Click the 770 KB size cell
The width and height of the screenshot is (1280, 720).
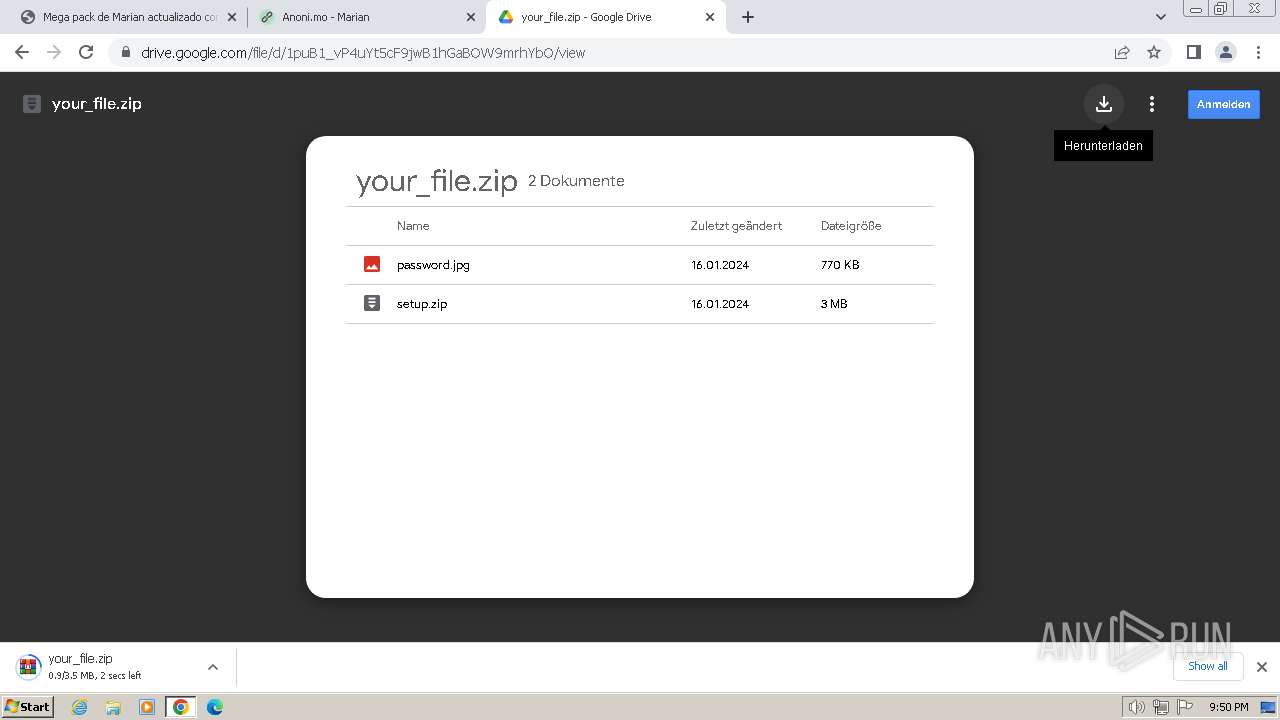coord(840,265)
